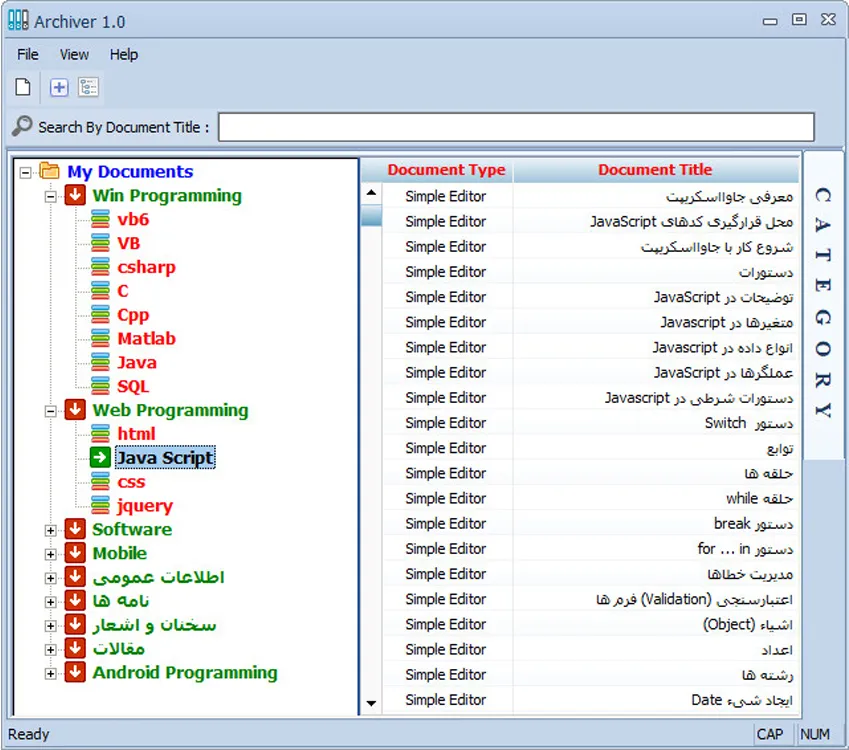Image resolution: width=849 pixels, height=750 pixels.
Task: Sort by the Document Title column header
Action: 655,170
